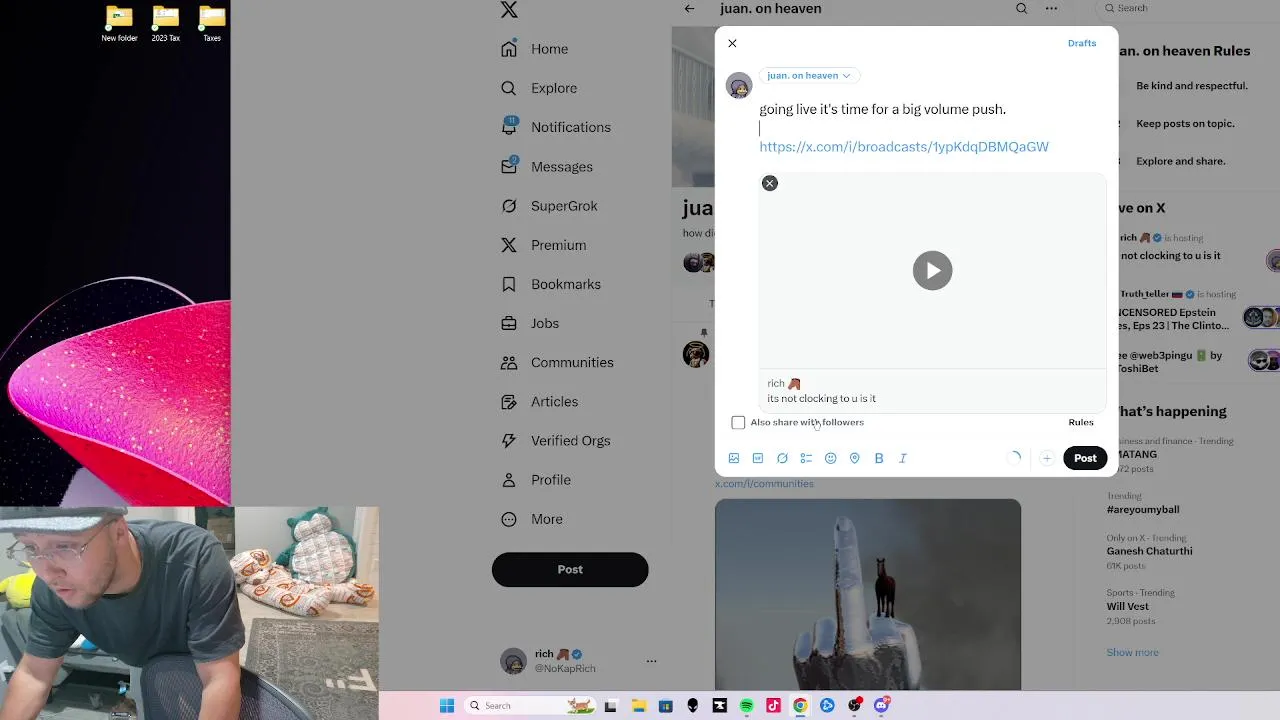
Task: Open community Rules link in composer
Action: coord(1081,422)
